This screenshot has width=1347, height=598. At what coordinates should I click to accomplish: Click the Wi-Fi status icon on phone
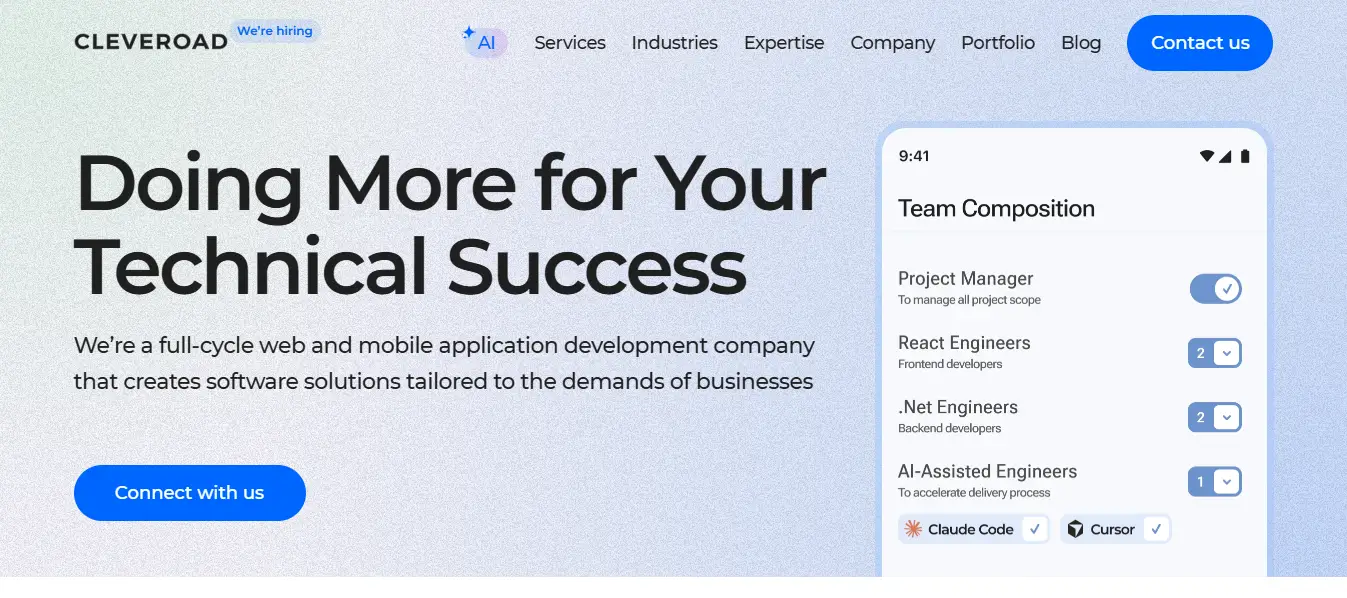tap(1207, 156)
